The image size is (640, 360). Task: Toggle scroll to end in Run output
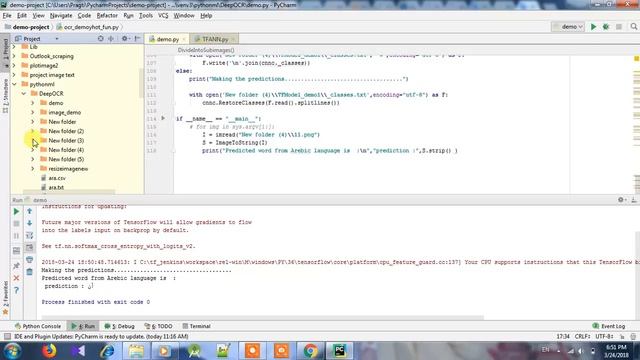[29, 247]
